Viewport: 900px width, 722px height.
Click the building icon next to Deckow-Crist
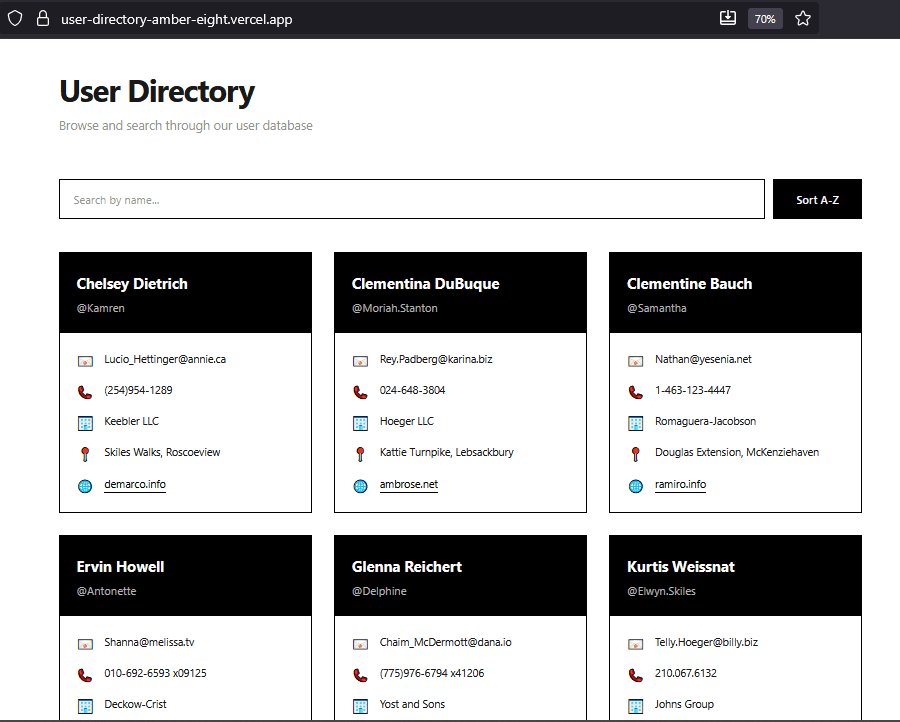85,705
